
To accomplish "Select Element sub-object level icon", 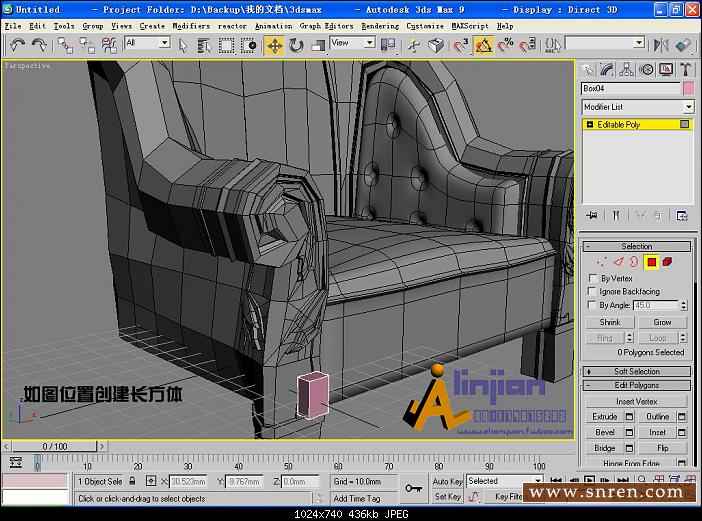I will coord(667,262).
